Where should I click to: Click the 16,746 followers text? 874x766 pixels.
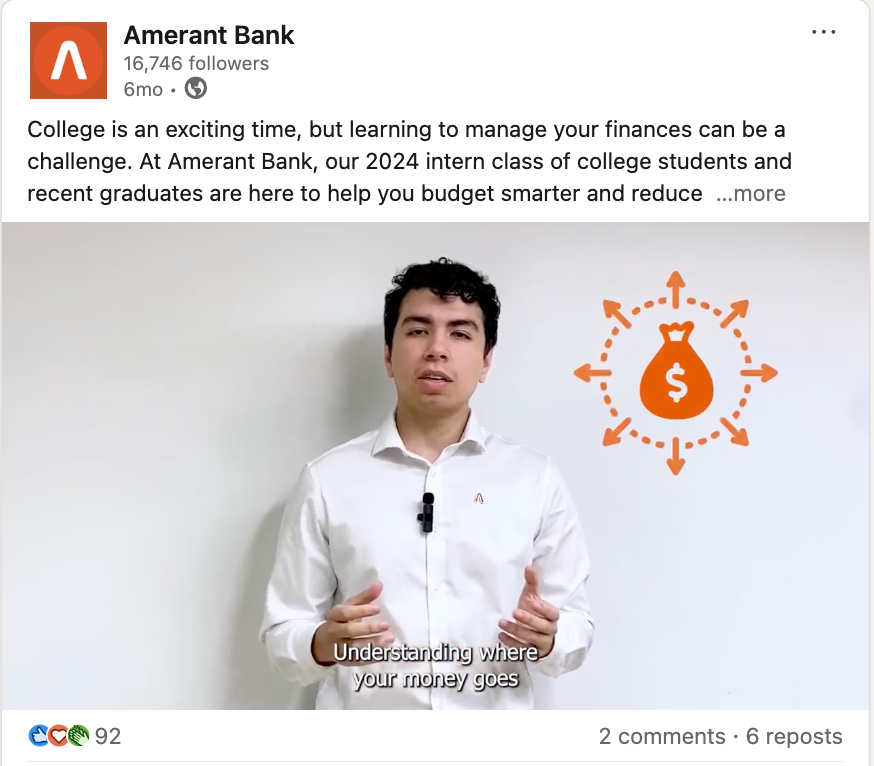[x=196, y=64]
